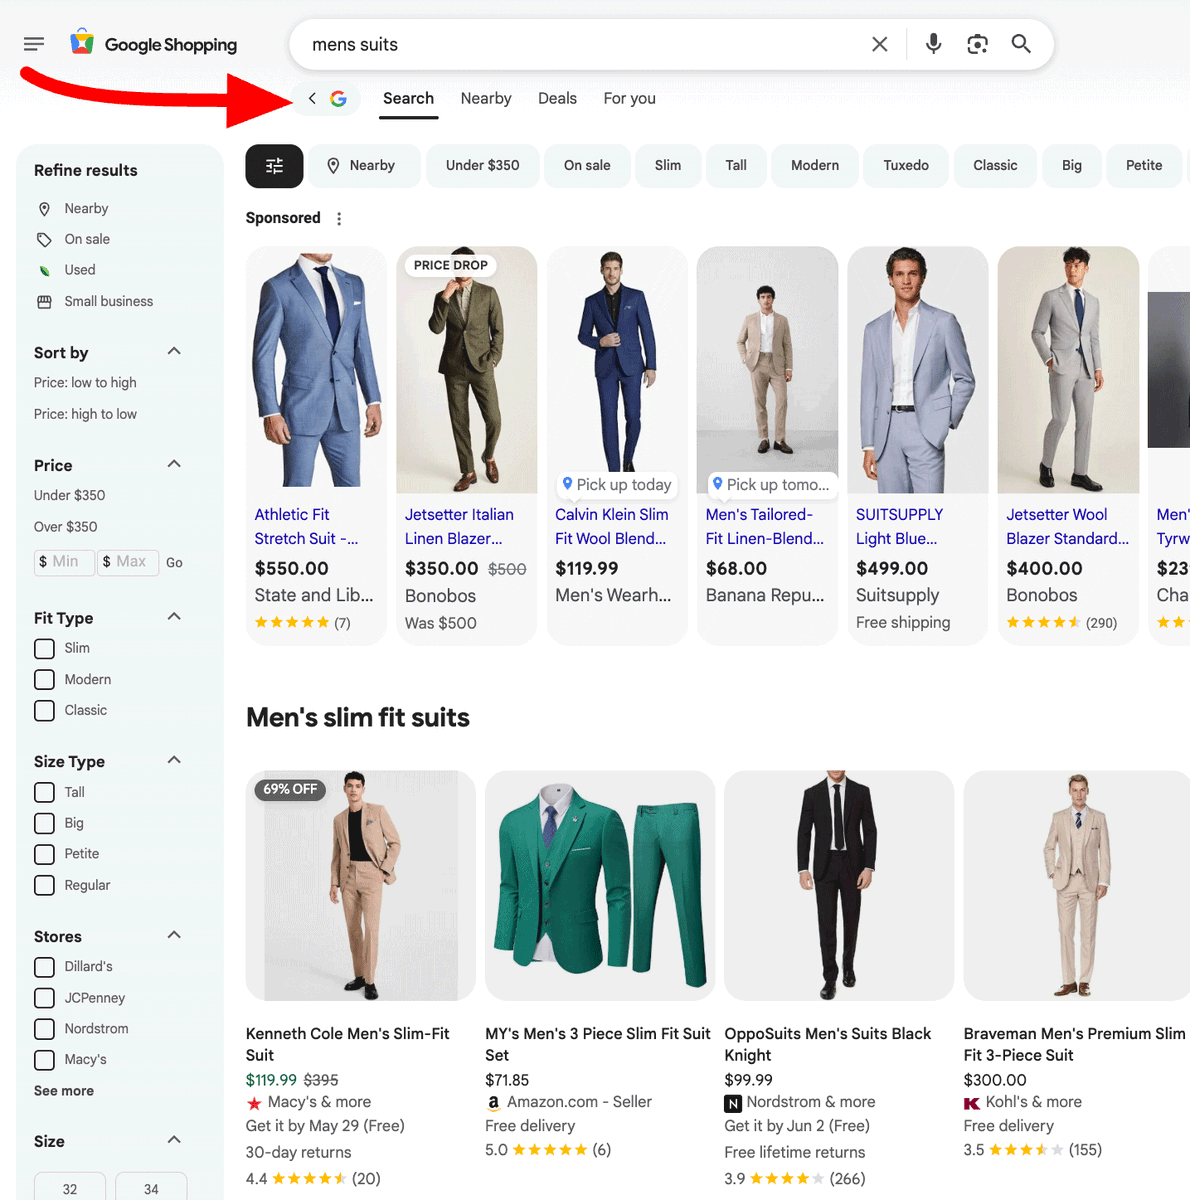Click the Macy's star logo
The image size is (1190, 1200).
point(254,1103)
